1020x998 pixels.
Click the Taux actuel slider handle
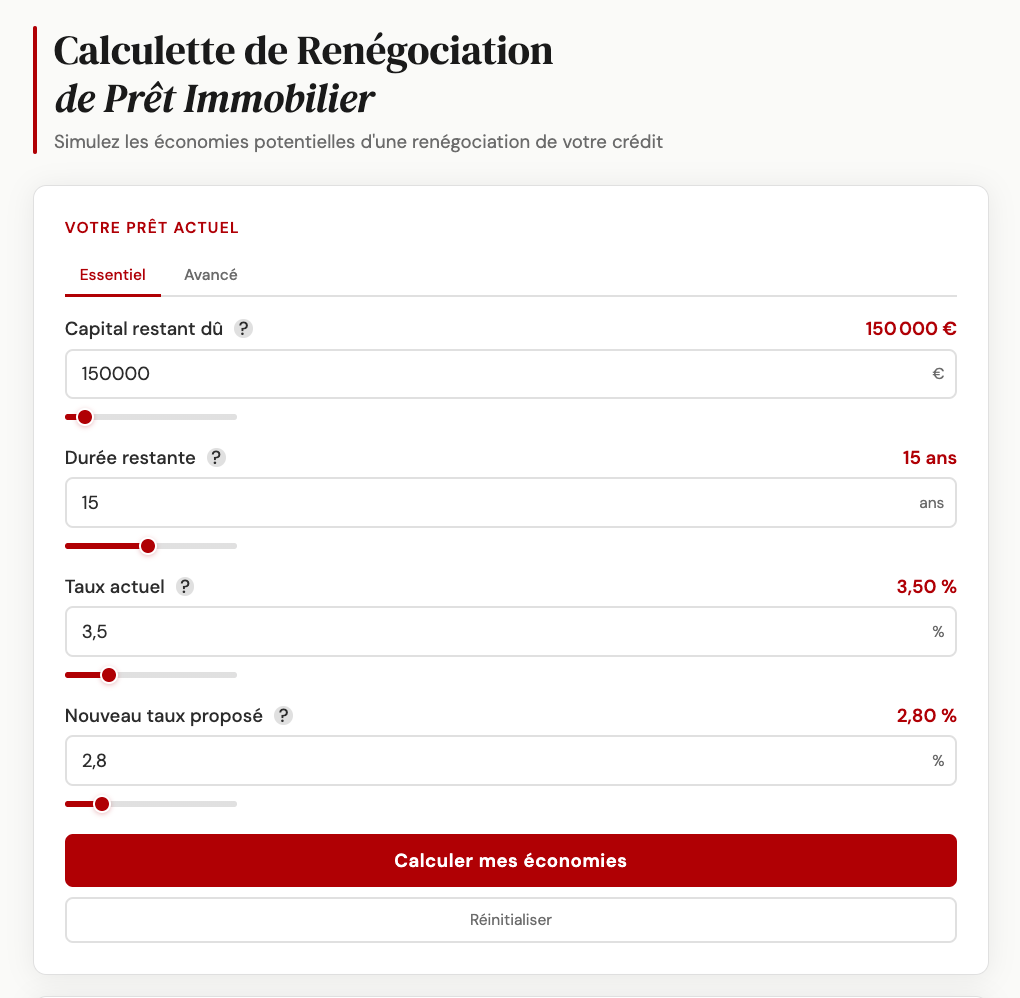click(108, 675)
